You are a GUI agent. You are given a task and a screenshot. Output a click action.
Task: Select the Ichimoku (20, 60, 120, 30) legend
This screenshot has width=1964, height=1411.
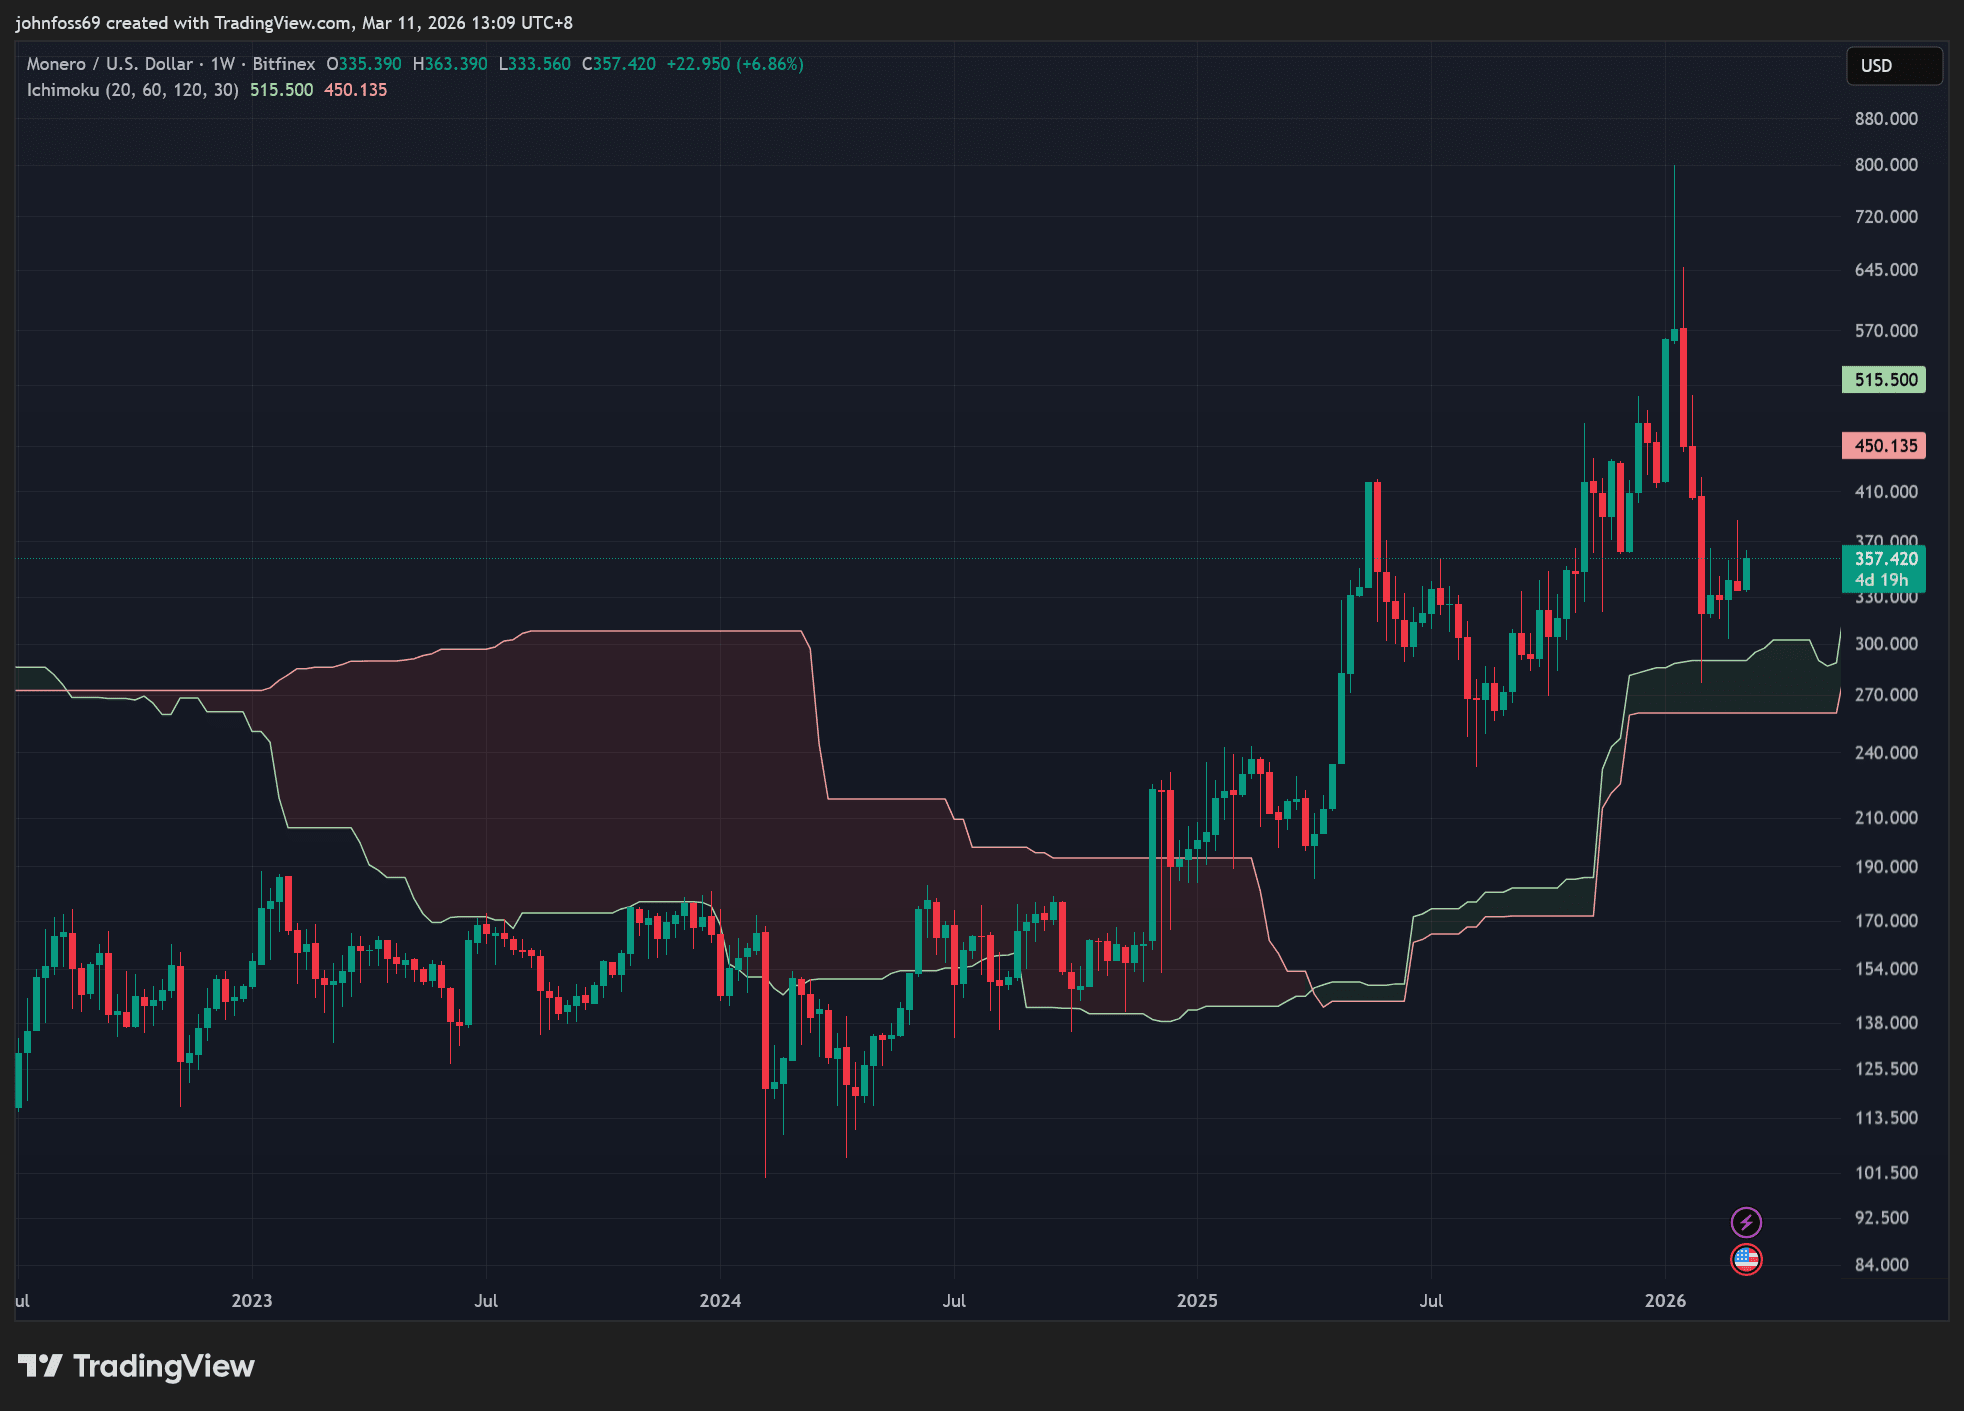pyautogui.click(x=132, y=90)
